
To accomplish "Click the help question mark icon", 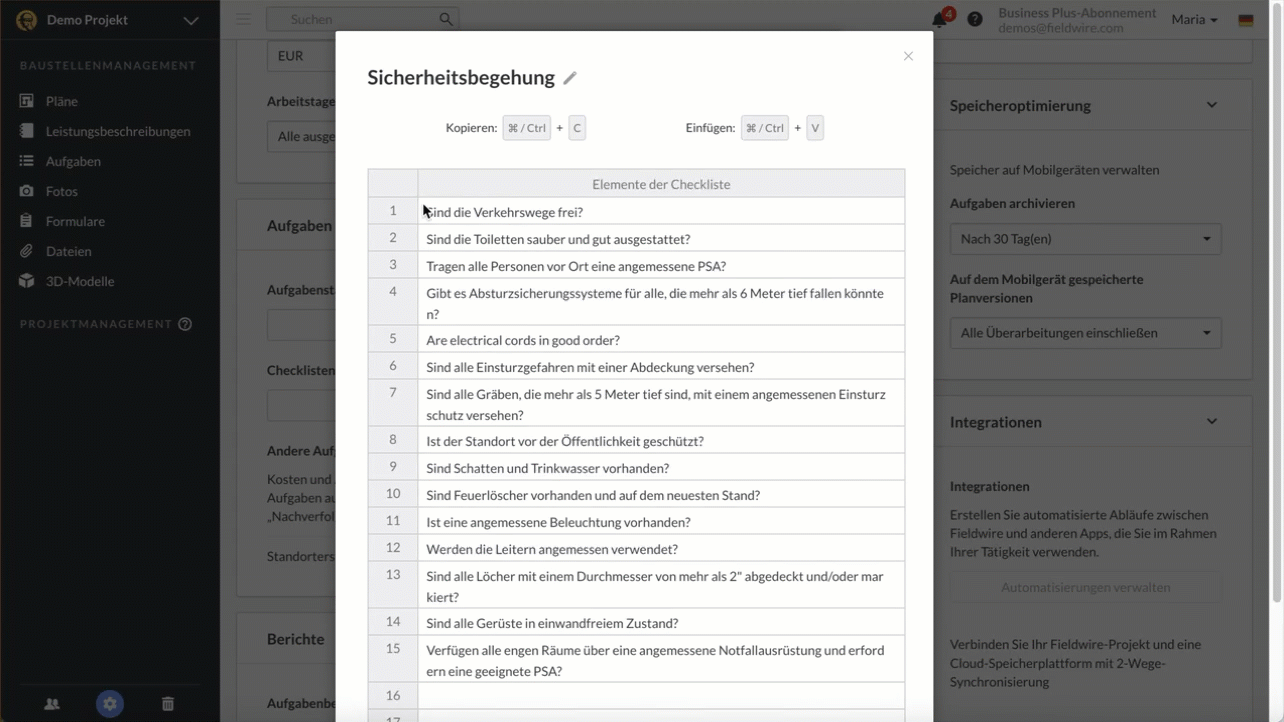I will point(975,20).
